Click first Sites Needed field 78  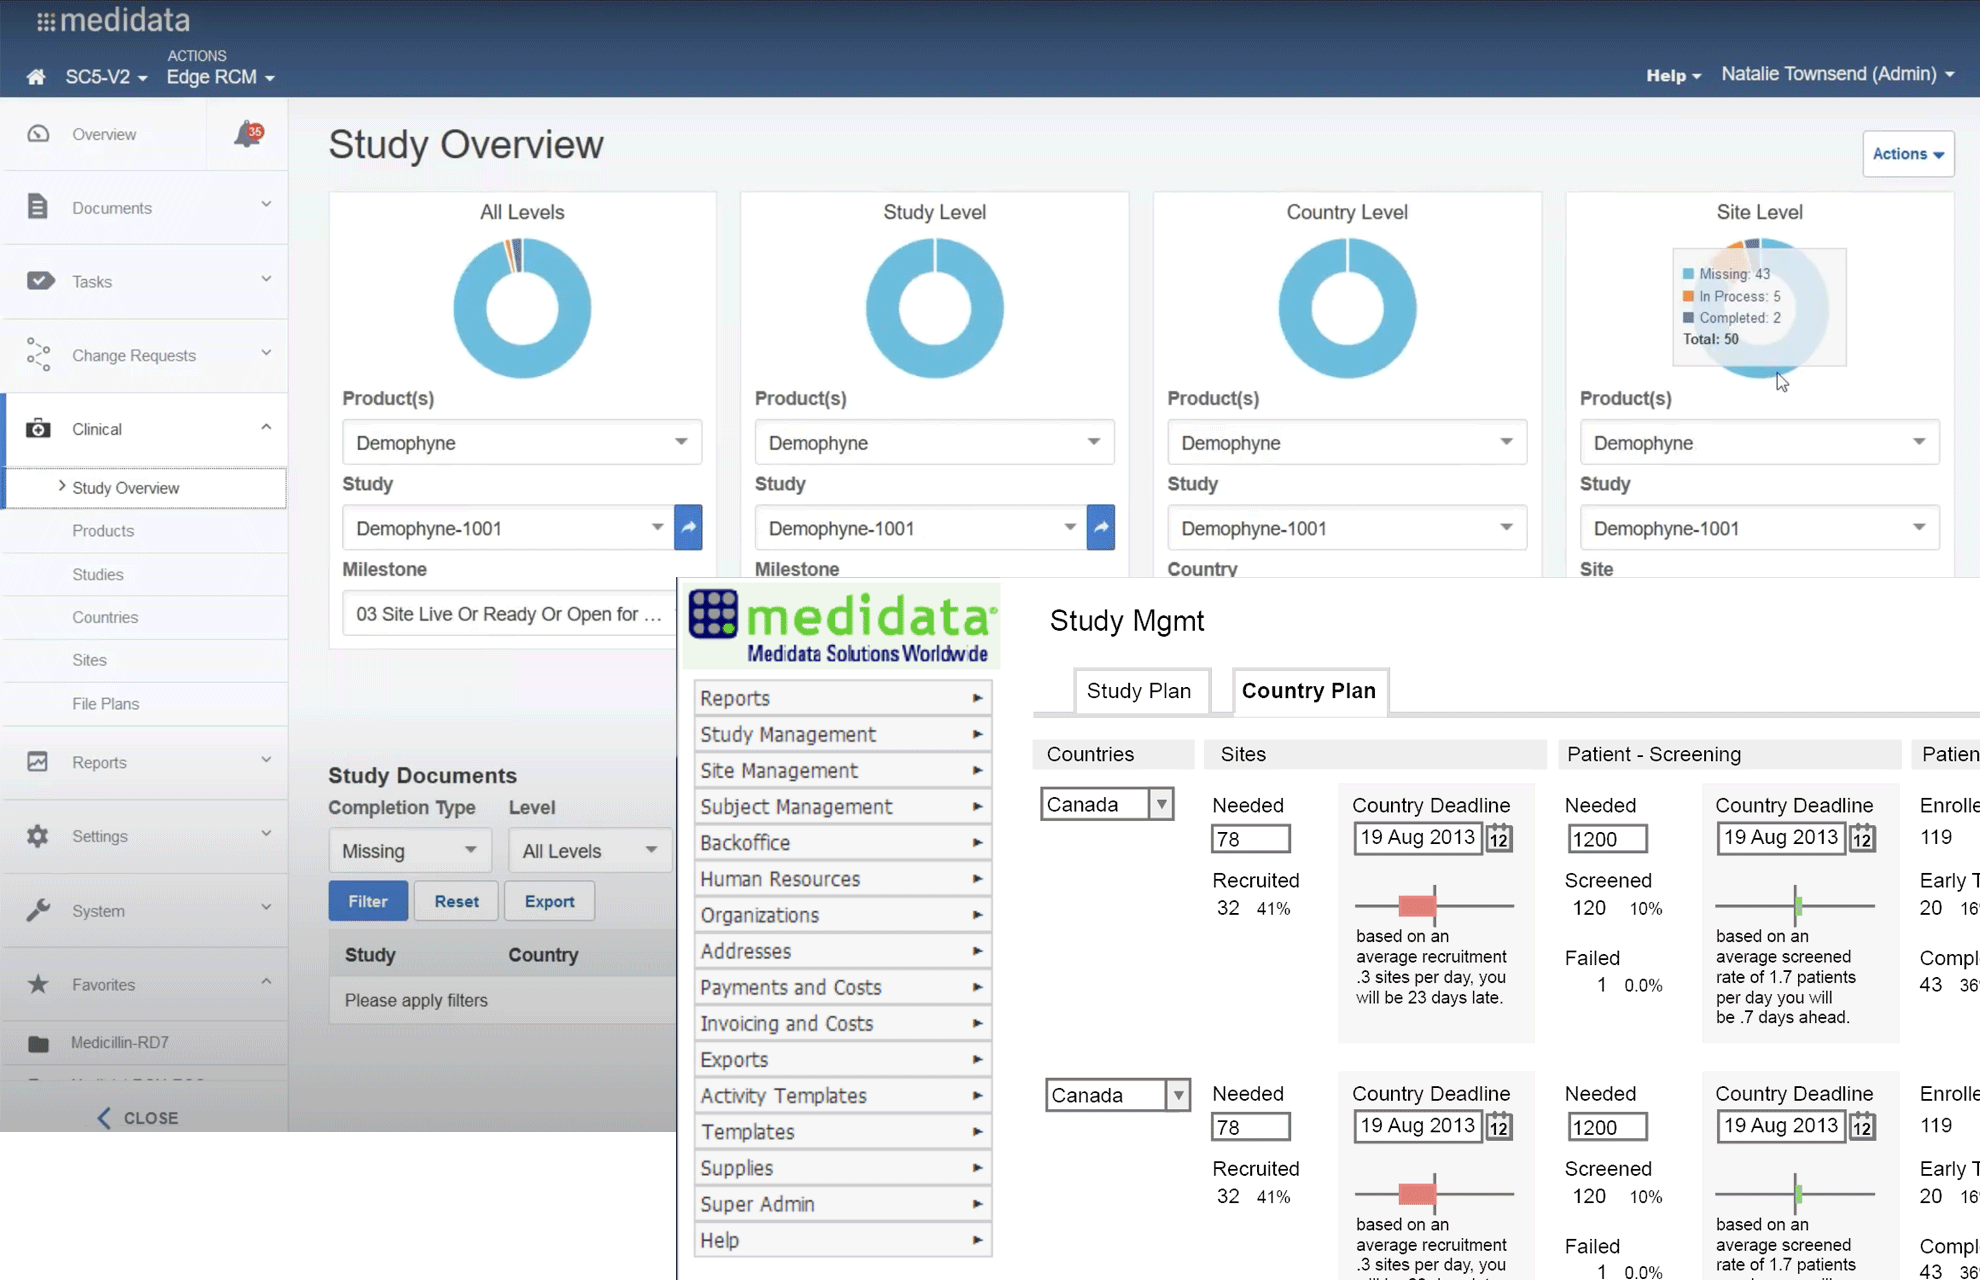(x=1250, y=839)
